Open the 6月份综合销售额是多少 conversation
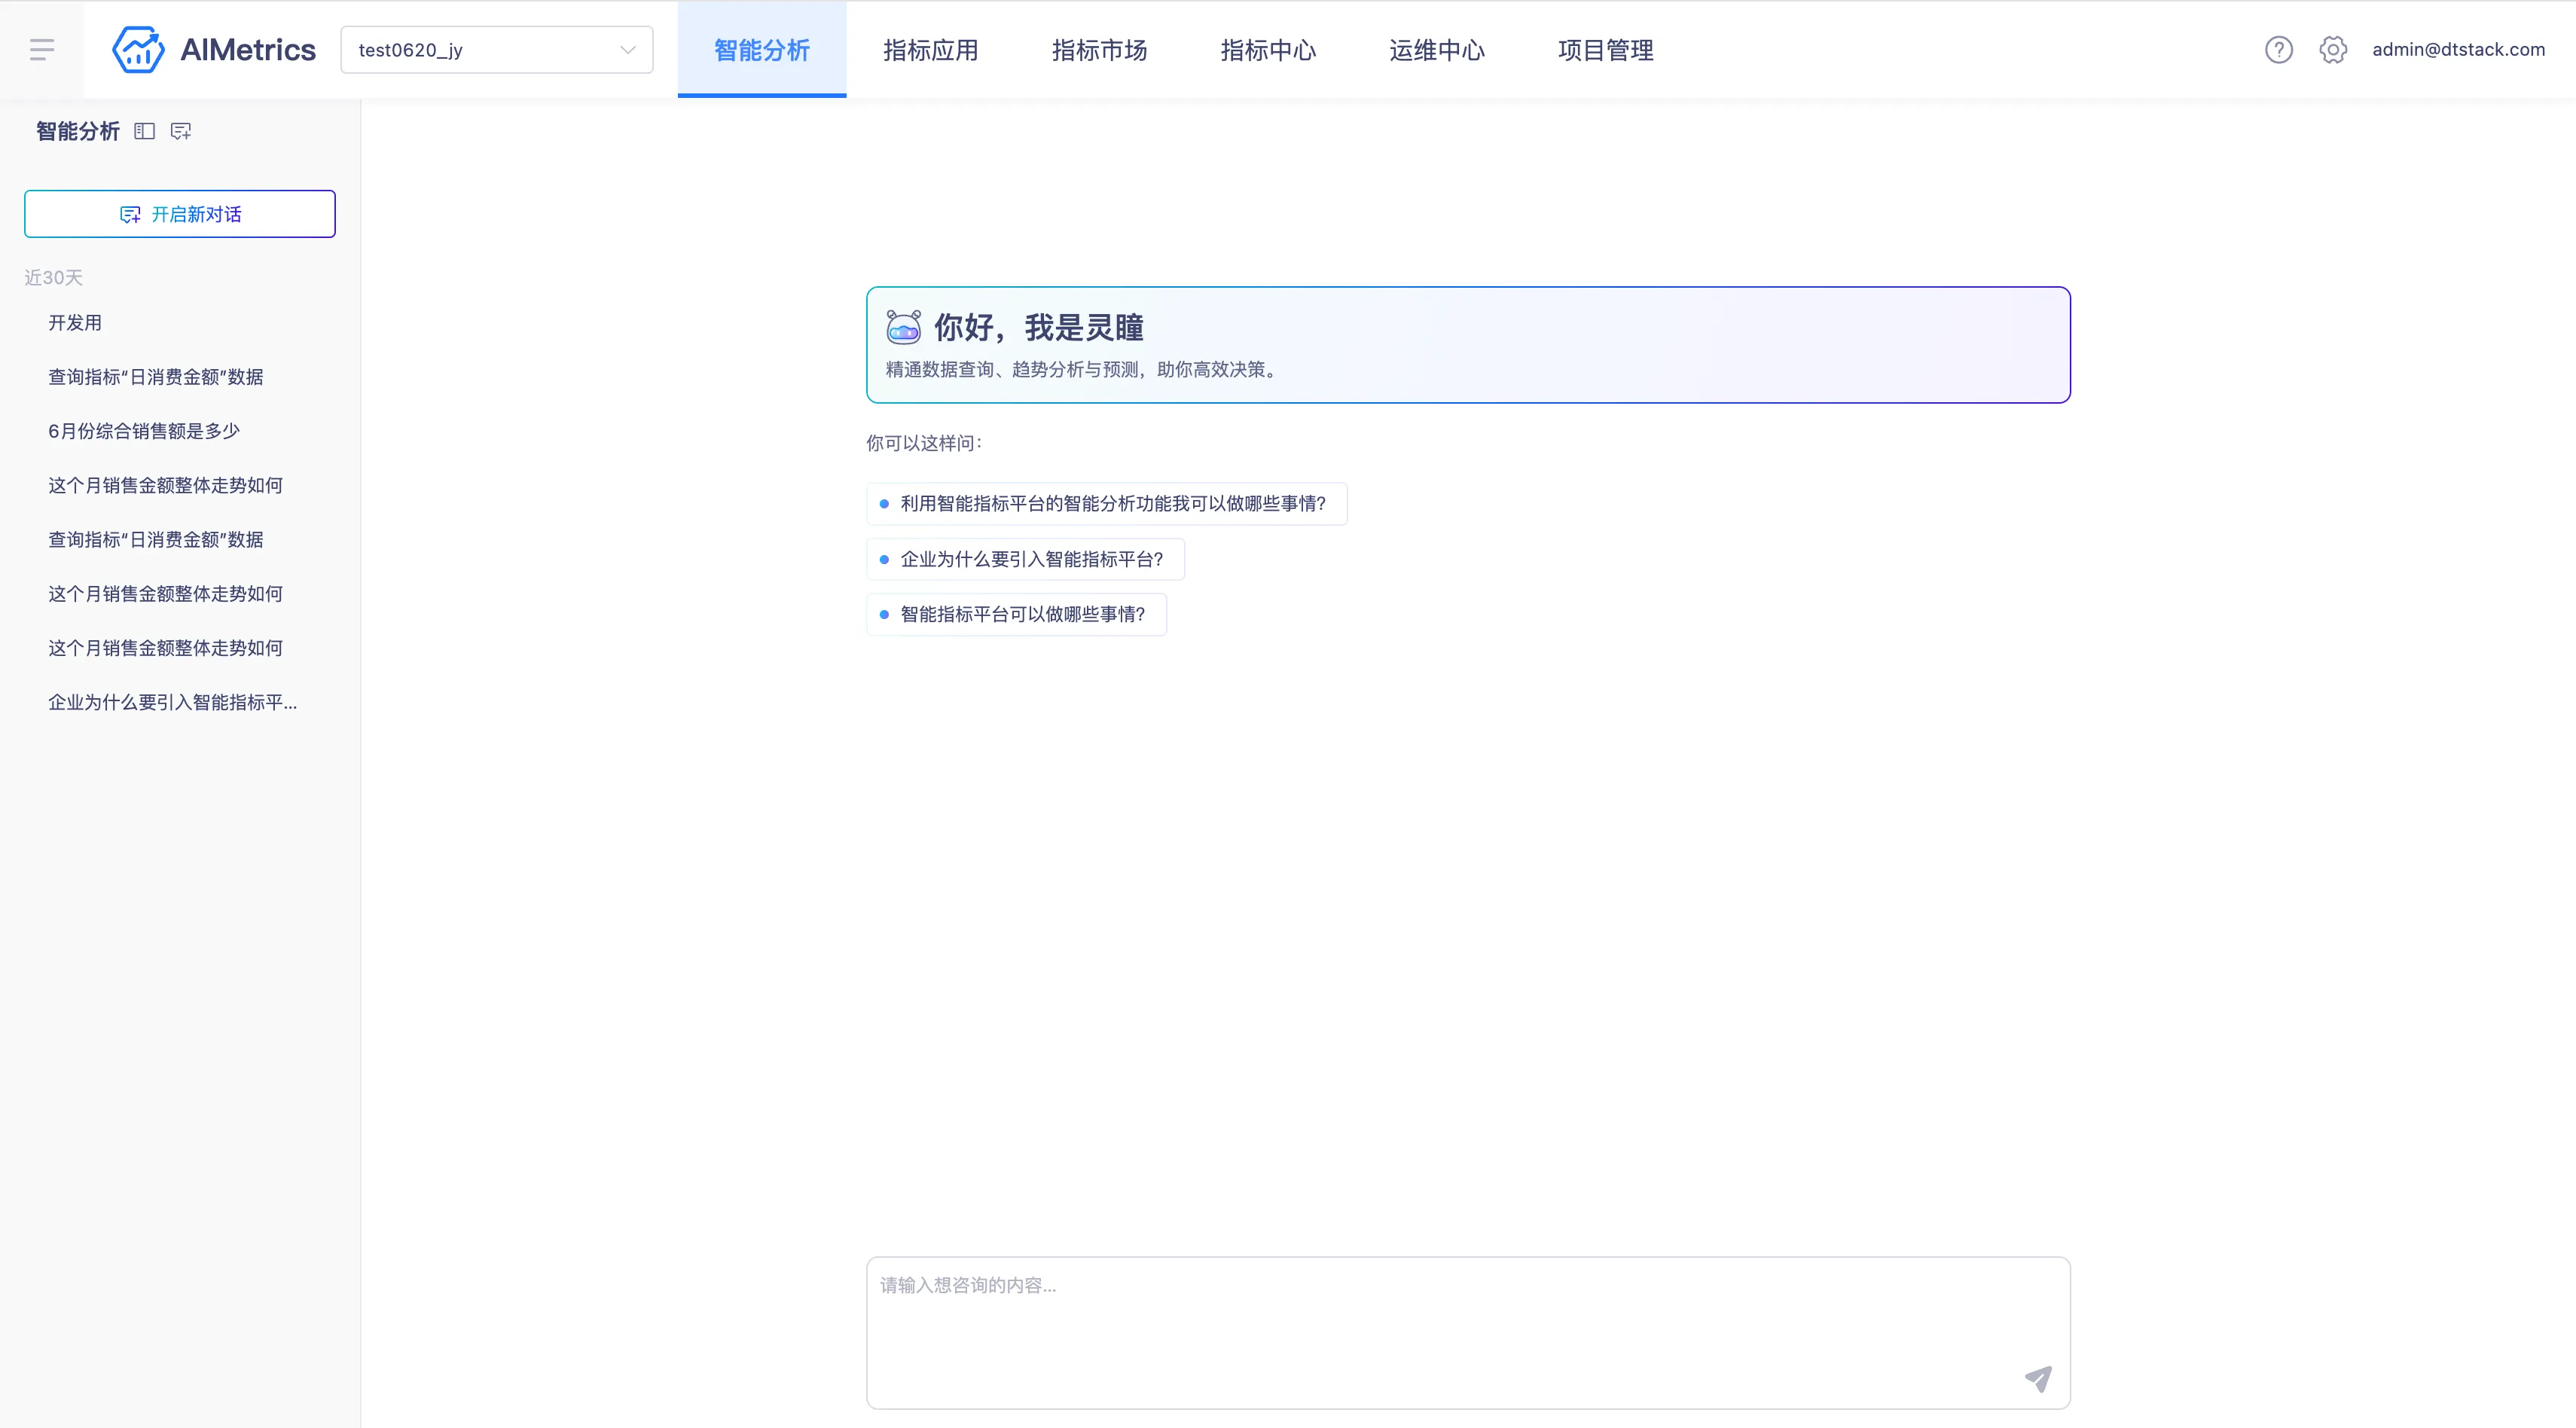The width and height of the screenshot is (2576, 1428). 144,431
